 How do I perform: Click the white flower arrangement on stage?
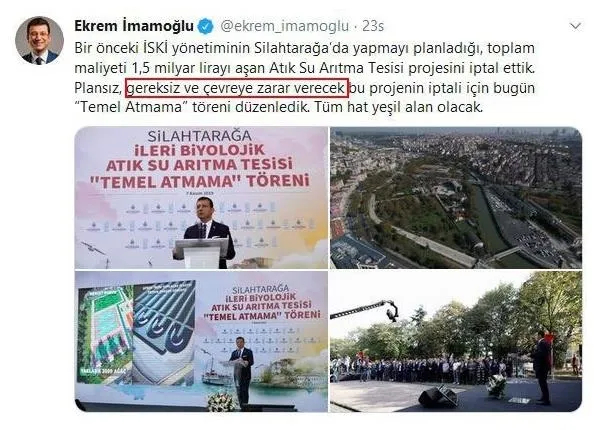pos(223,402)
